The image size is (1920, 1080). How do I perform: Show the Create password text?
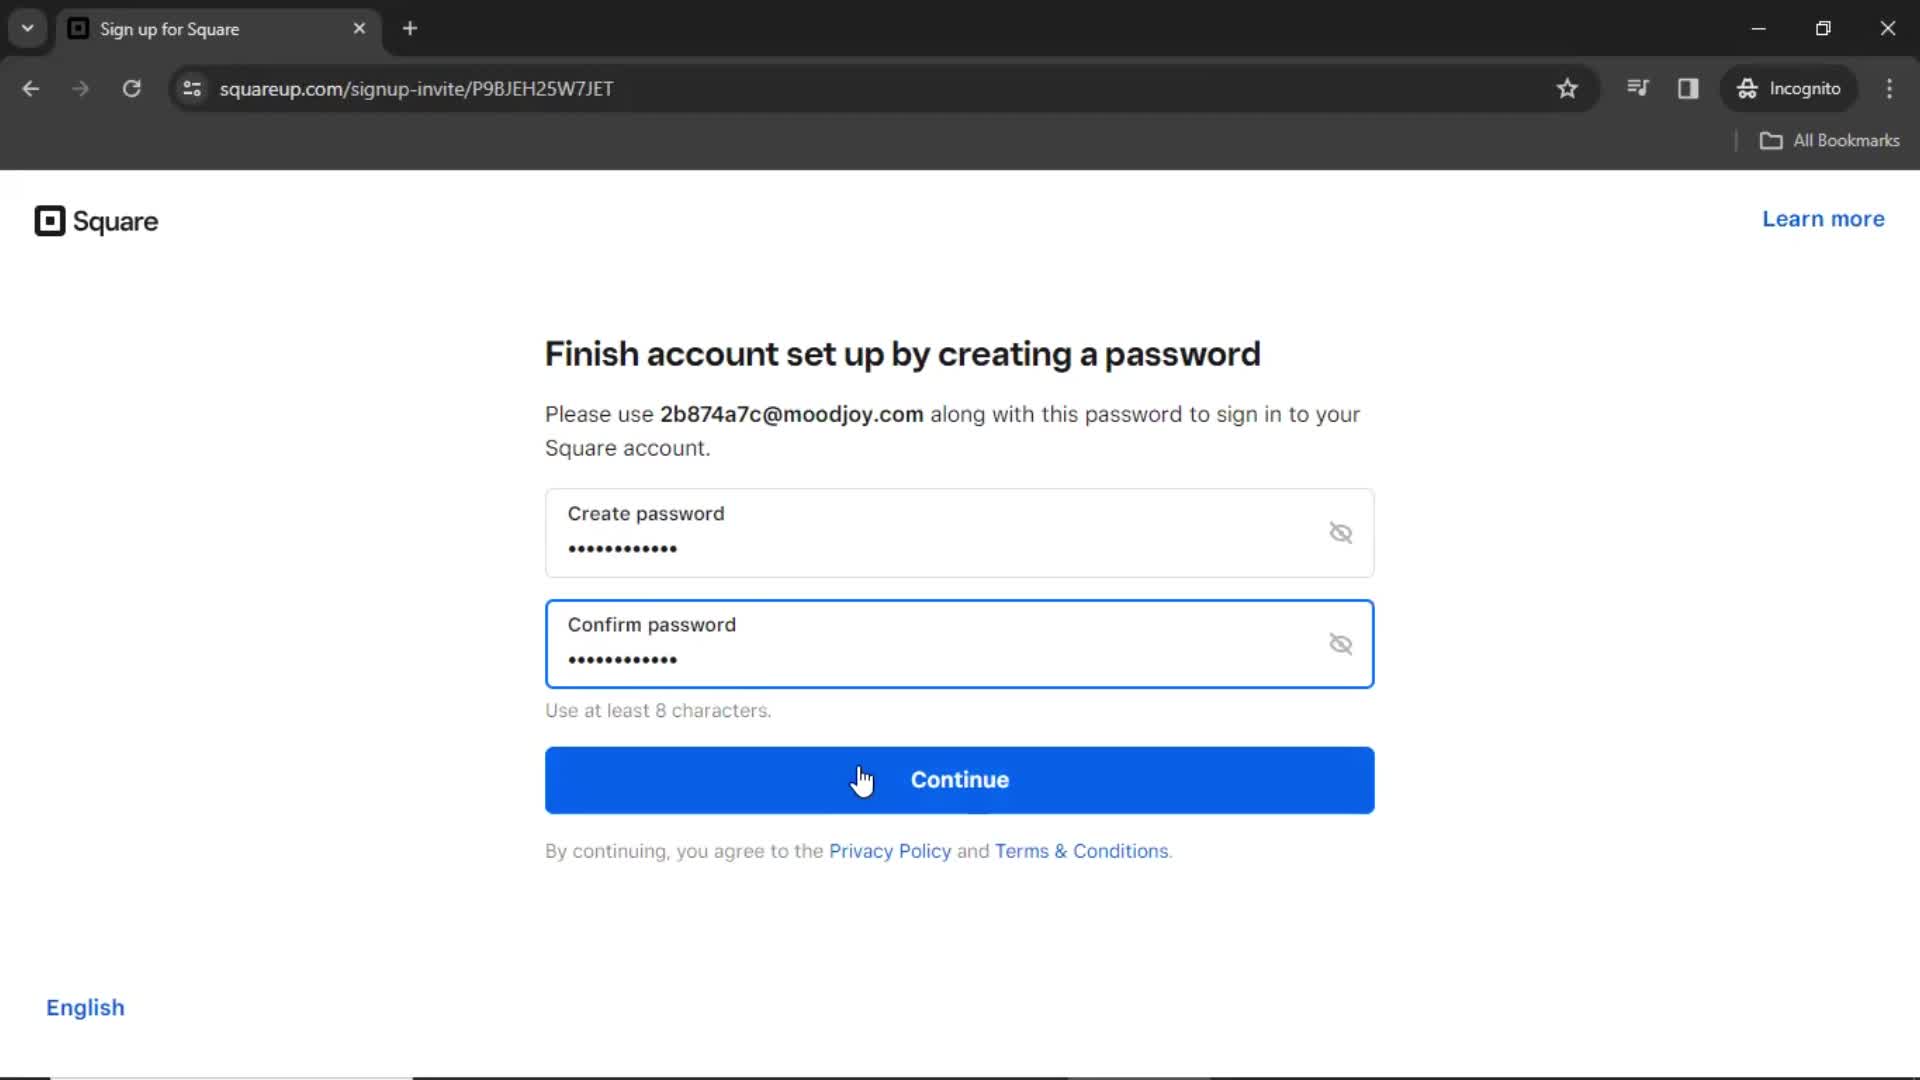tap(1340, 533)
